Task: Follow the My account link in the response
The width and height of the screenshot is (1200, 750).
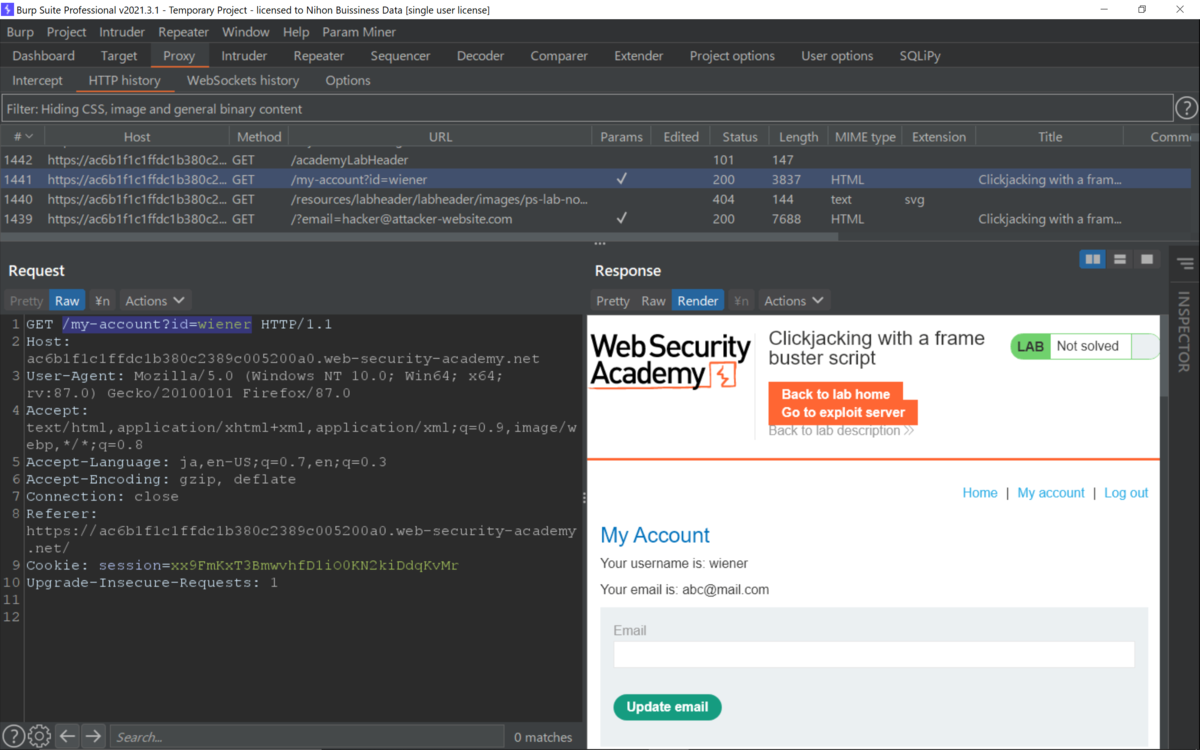Action: point(1050,492)
